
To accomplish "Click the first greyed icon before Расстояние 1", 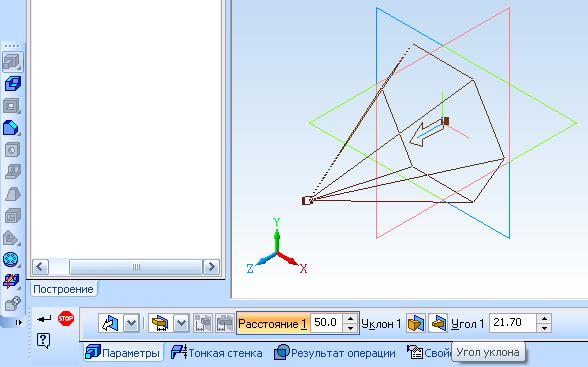I will pyautogui.click(x=203, y=323).
